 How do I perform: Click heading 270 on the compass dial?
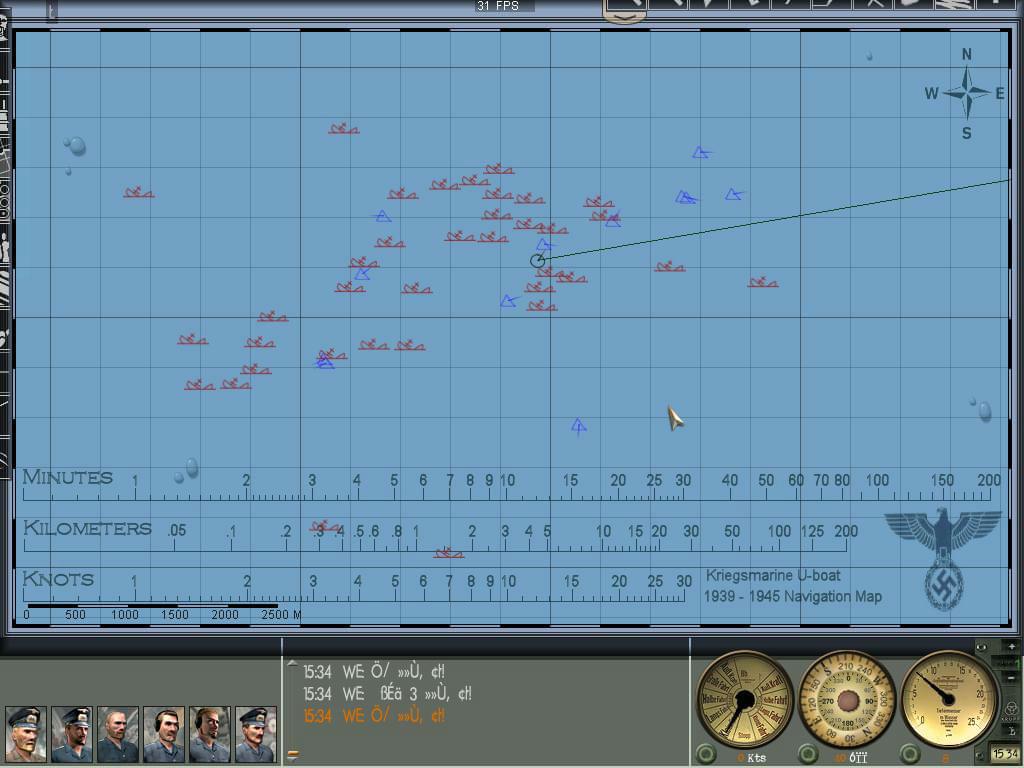(827, 701)
